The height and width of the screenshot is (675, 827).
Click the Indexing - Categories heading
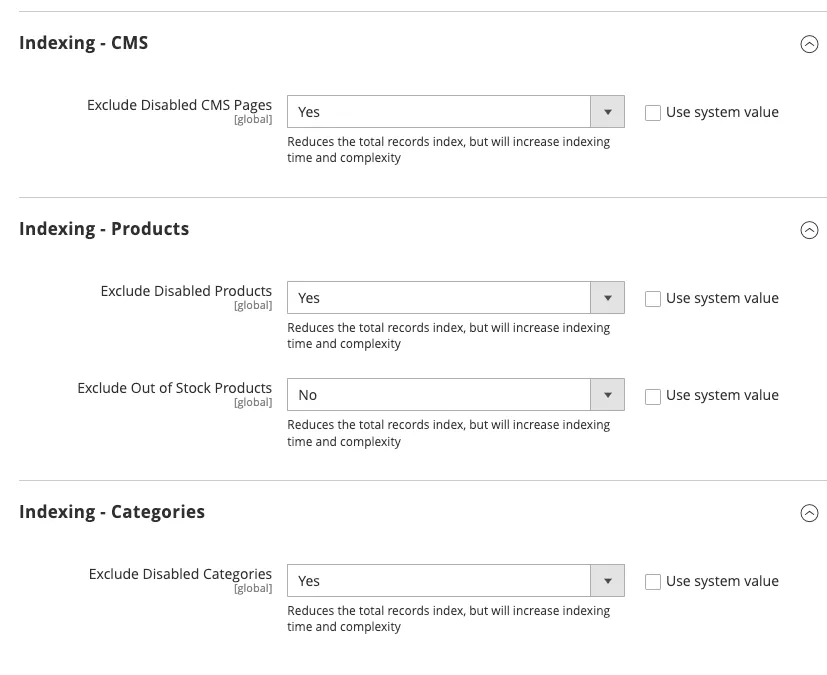112,512
